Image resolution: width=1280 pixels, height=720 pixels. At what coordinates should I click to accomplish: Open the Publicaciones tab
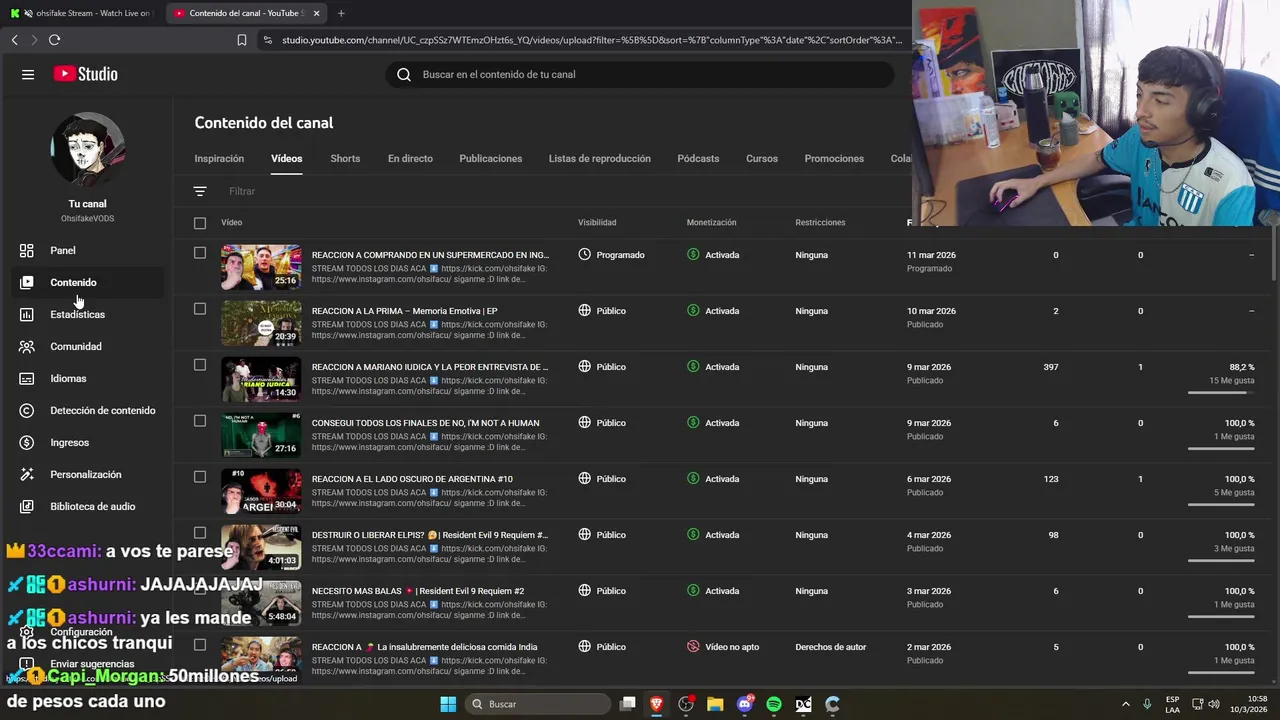pos(490,158)
